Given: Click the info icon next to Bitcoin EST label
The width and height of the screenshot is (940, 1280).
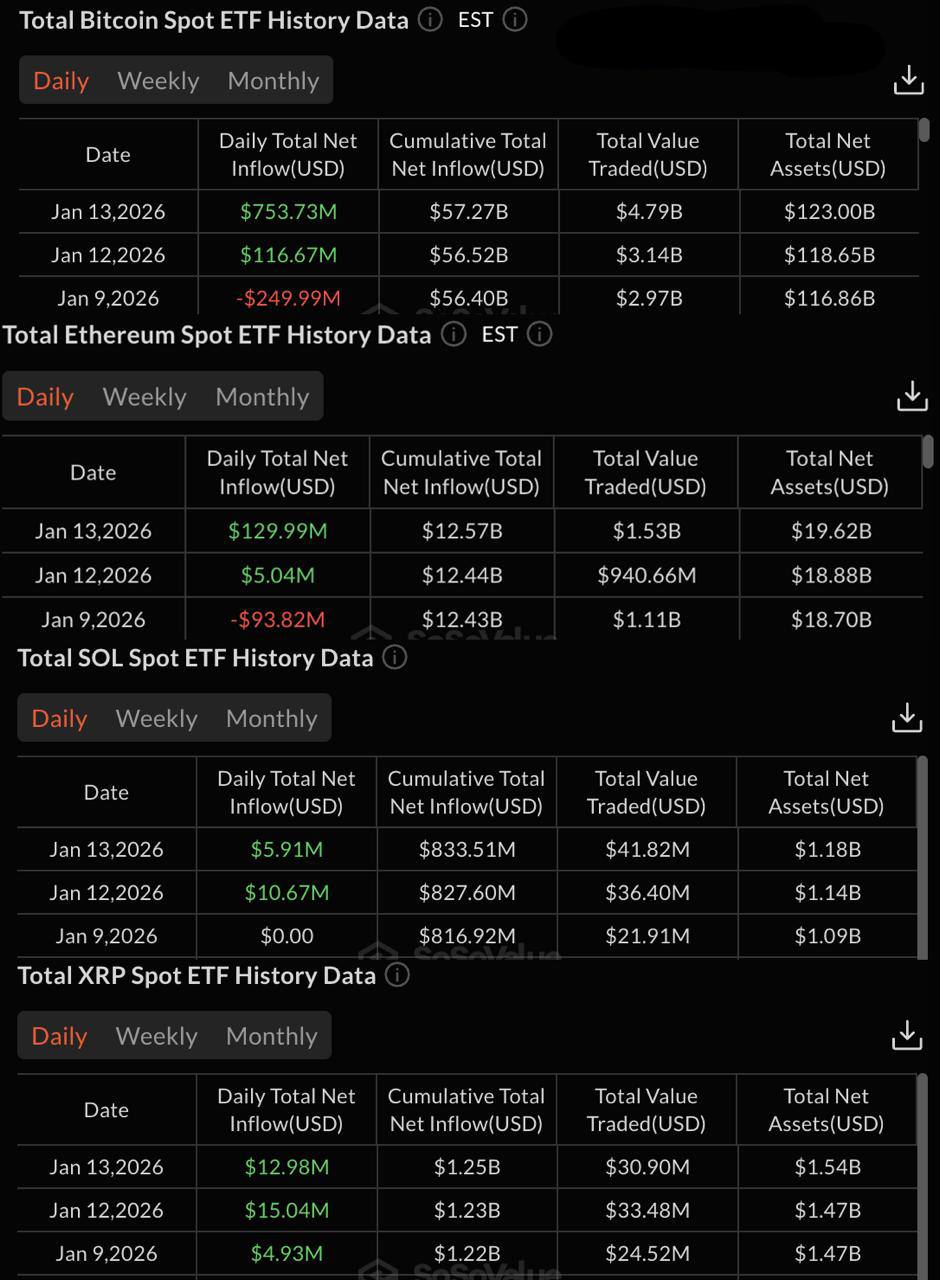Looking at the screenshot, I should pyautogui.click(x=515, y=20).
